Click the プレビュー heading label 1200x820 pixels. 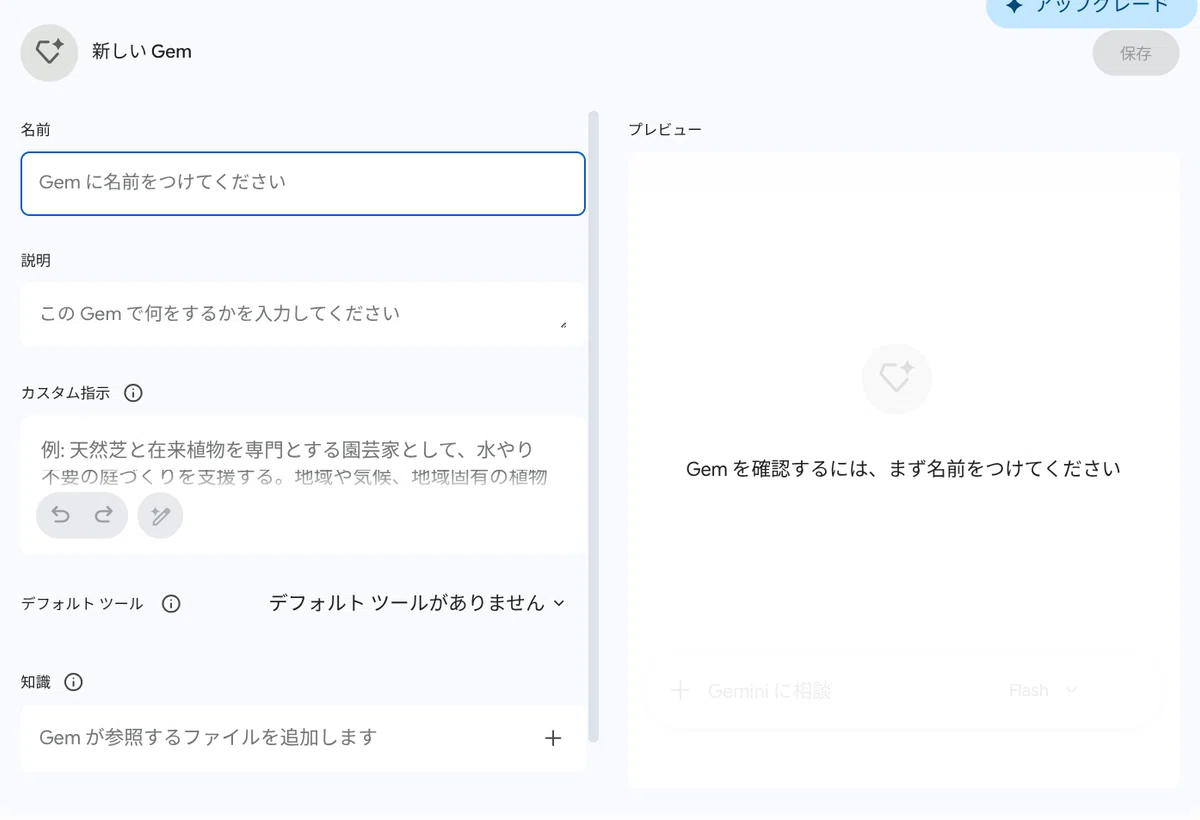tap(665, 130)
